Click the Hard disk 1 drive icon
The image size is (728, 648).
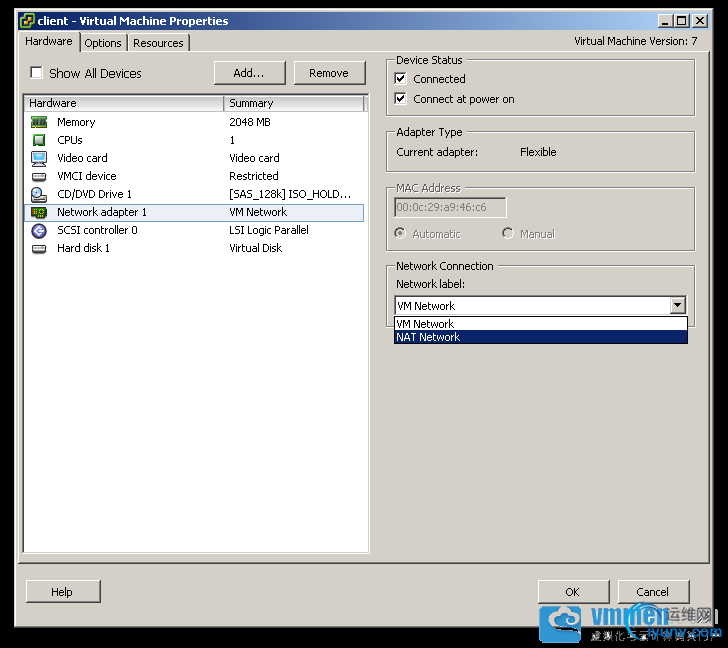[39, 249]
